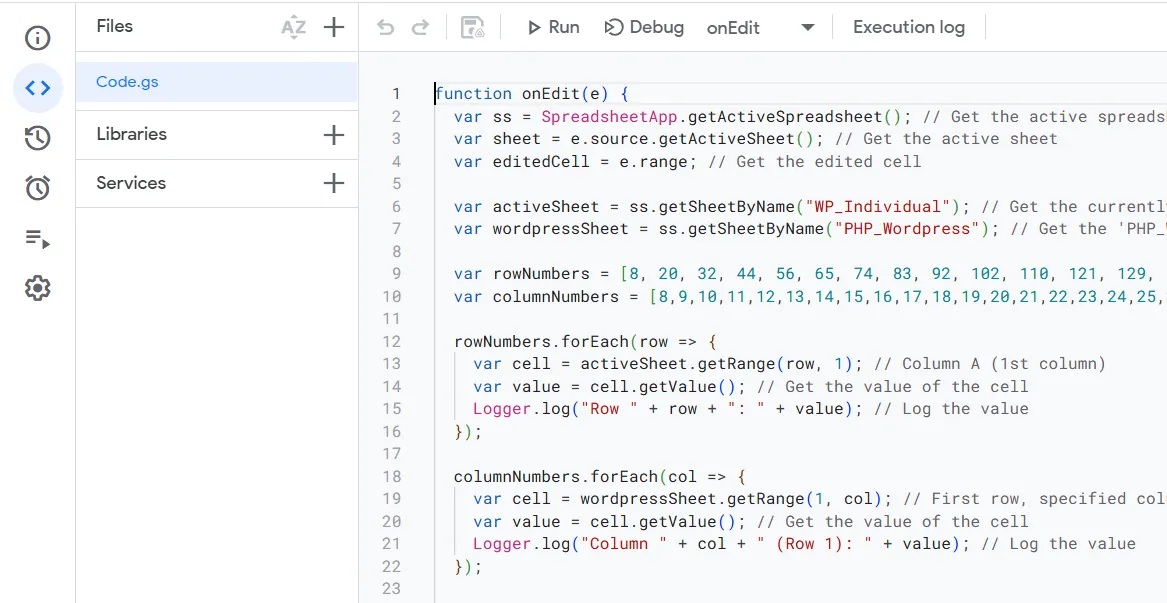Viewport: 1167px width, 603px height.
Task: Run the onEdit function
Action: coord(552,27)
